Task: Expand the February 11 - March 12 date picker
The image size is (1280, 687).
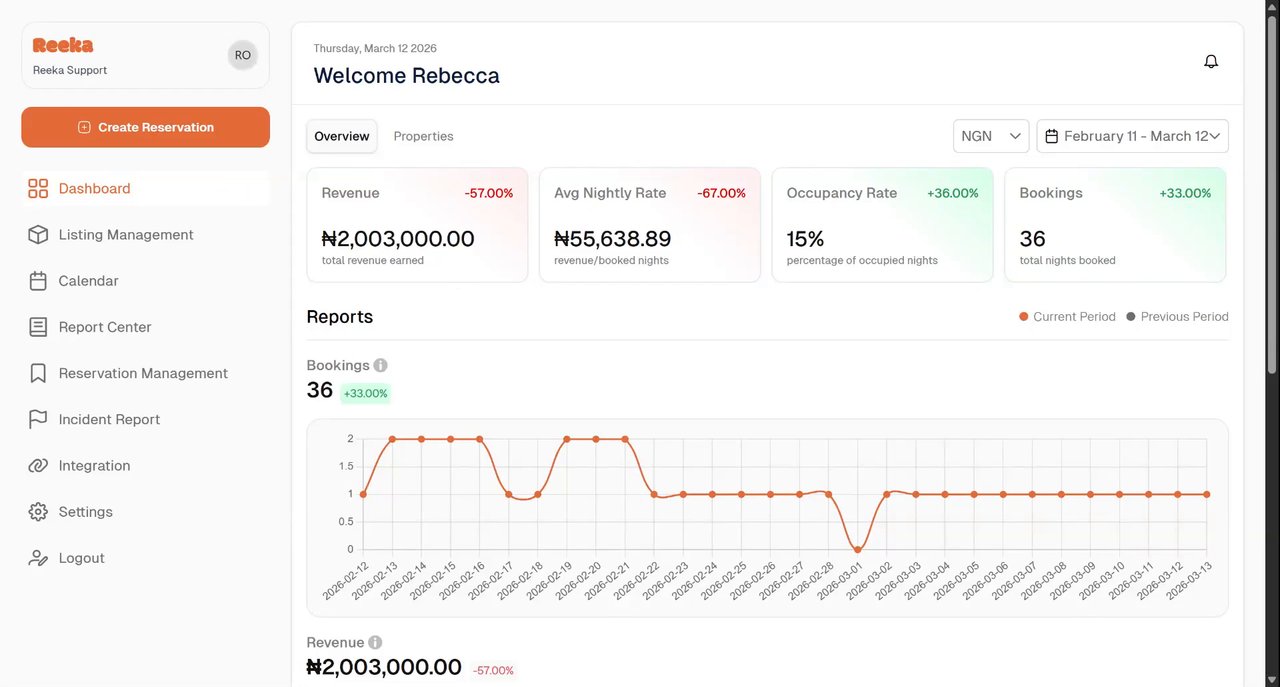Action: (x=1132, y=136)
